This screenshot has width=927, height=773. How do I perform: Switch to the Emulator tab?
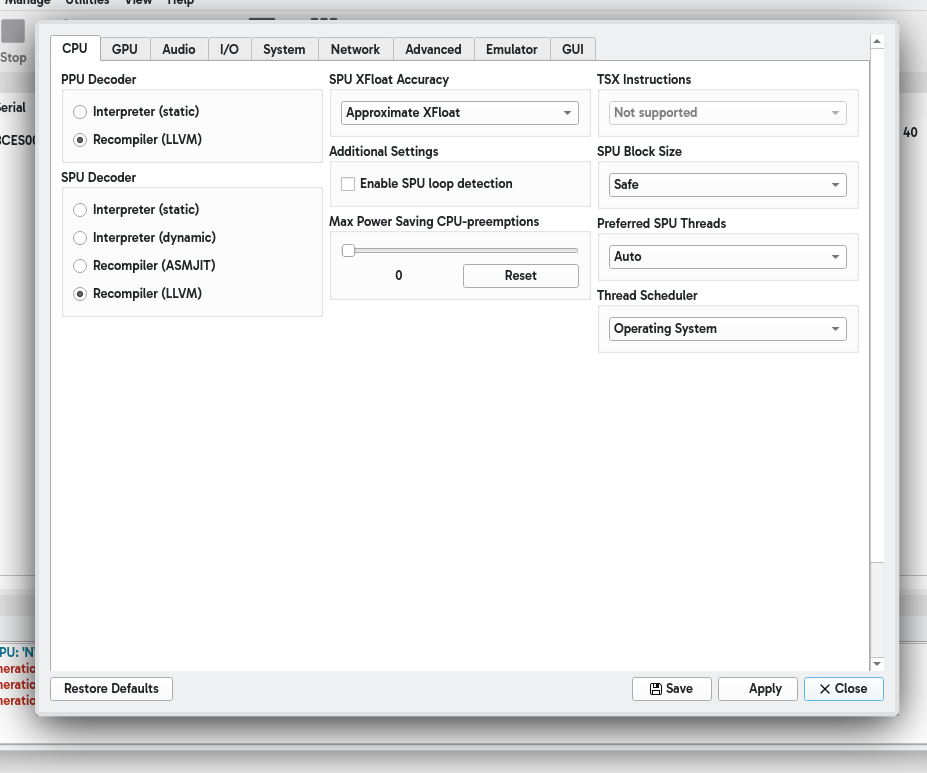click(x=512, y=49)
